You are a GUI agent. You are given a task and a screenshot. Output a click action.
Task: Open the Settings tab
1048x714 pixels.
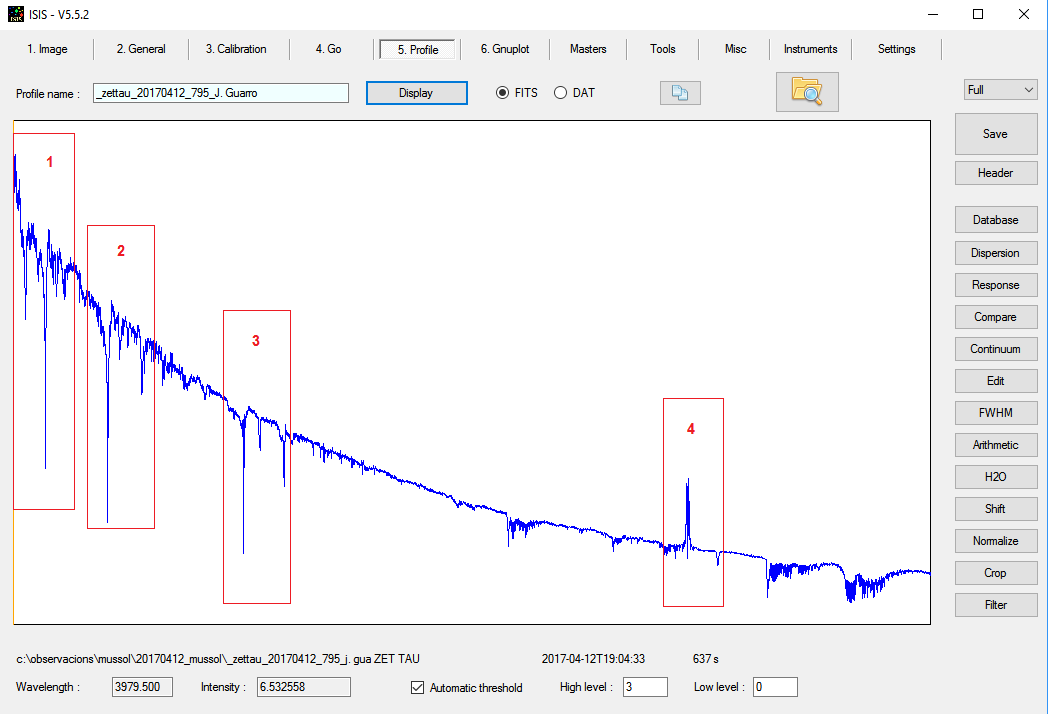pos(896,49)
